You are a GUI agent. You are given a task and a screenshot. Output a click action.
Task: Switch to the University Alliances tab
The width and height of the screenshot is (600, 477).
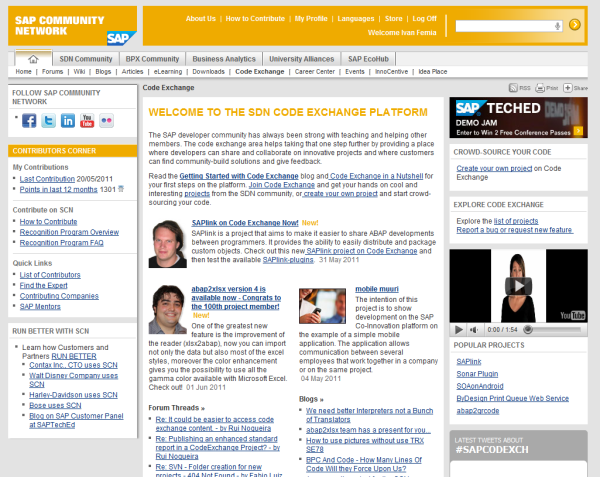[302, 59]
